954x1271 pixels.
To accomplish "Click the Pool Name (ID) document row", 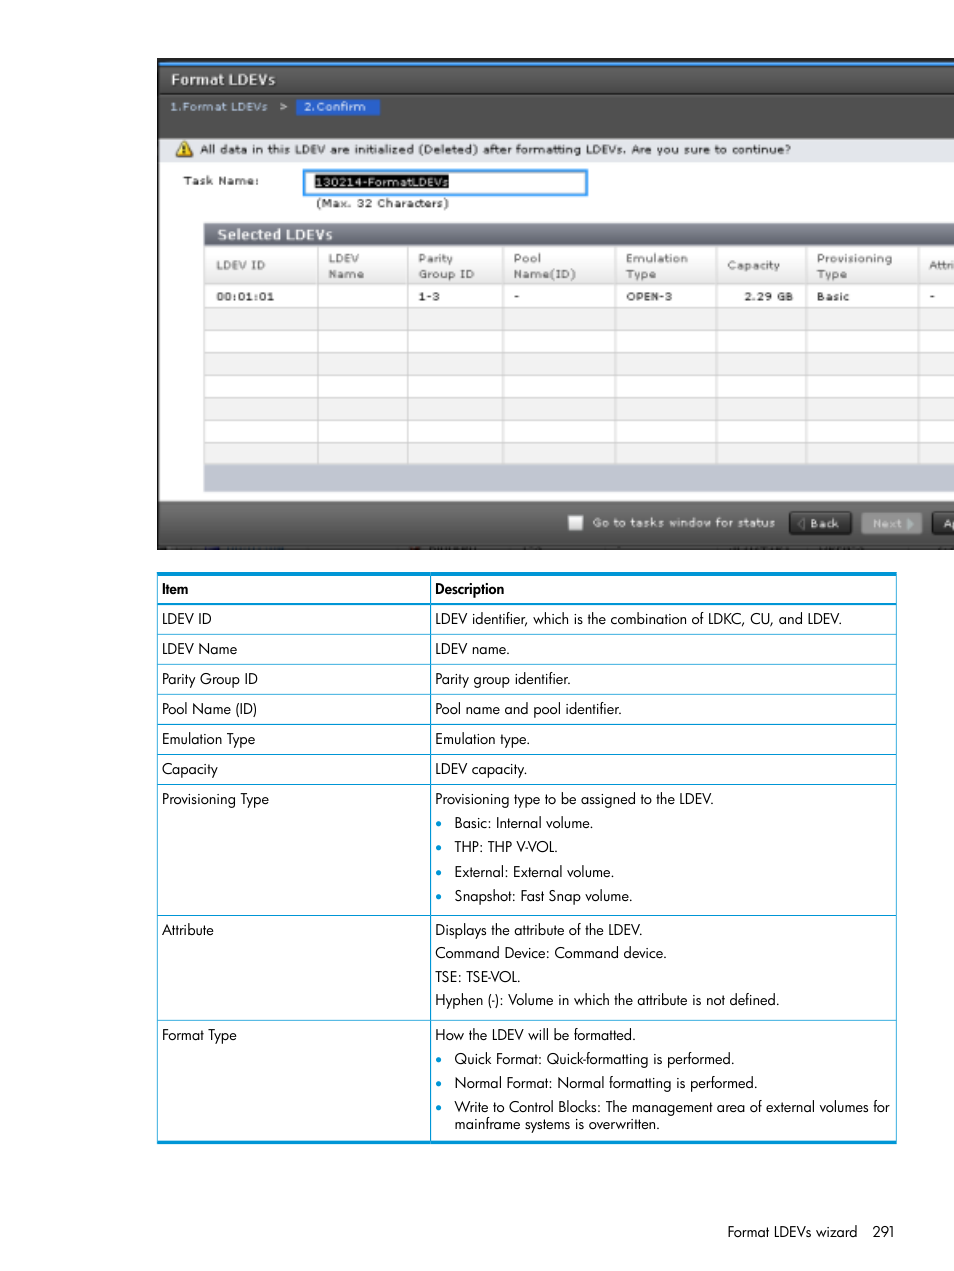I will 526,709.
